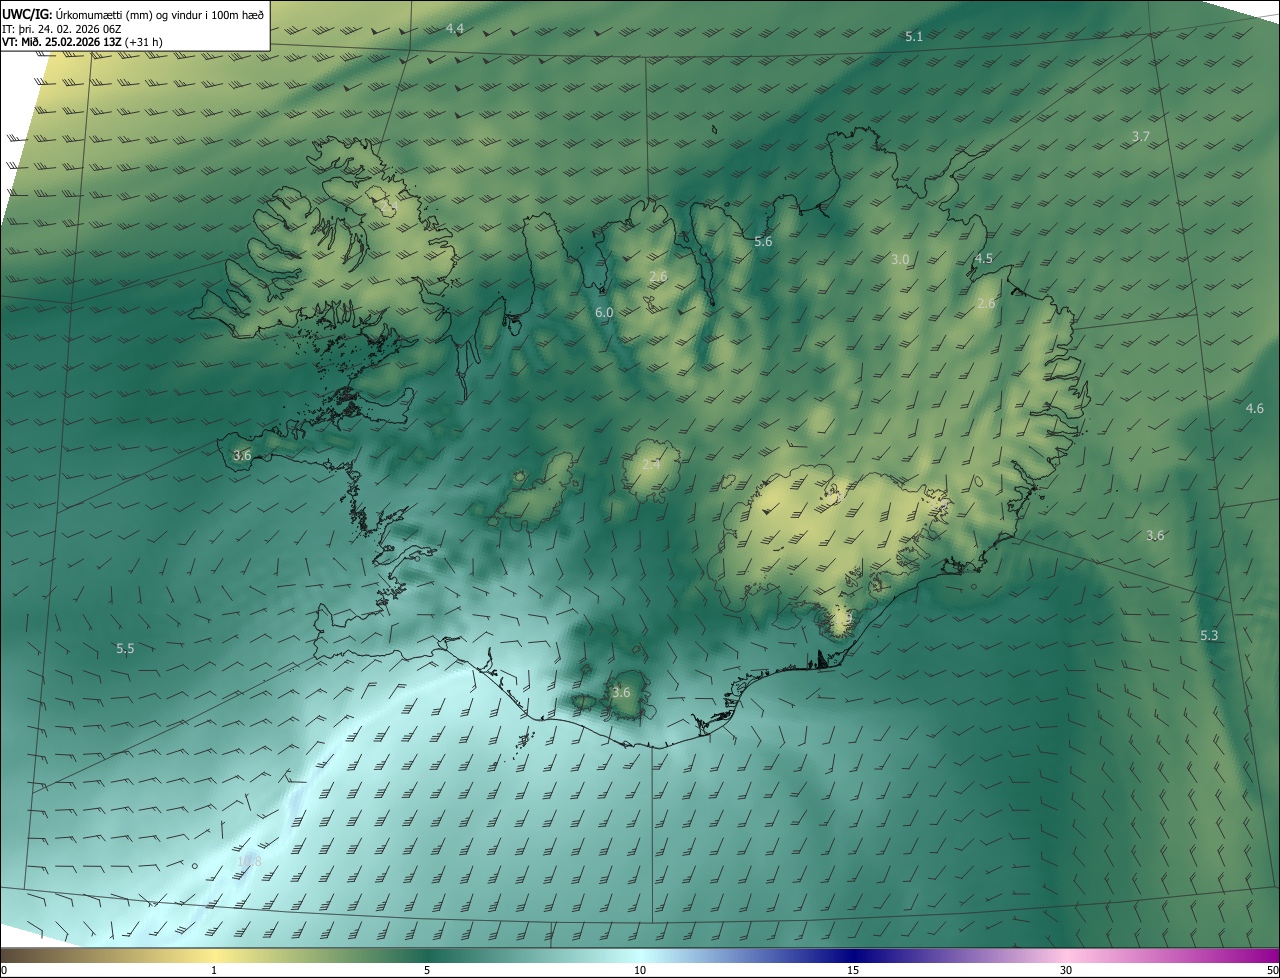Click the 2.4 label inside the Hofsjökull glacier outline
Screen dimensions: 1280x978
(651, 465)
